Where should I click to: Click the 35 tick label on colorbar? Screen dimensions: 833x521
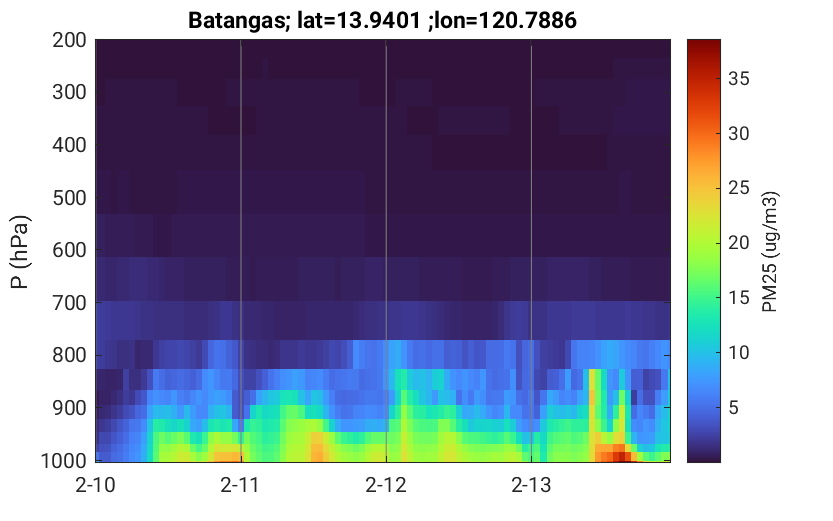[738, 78]
